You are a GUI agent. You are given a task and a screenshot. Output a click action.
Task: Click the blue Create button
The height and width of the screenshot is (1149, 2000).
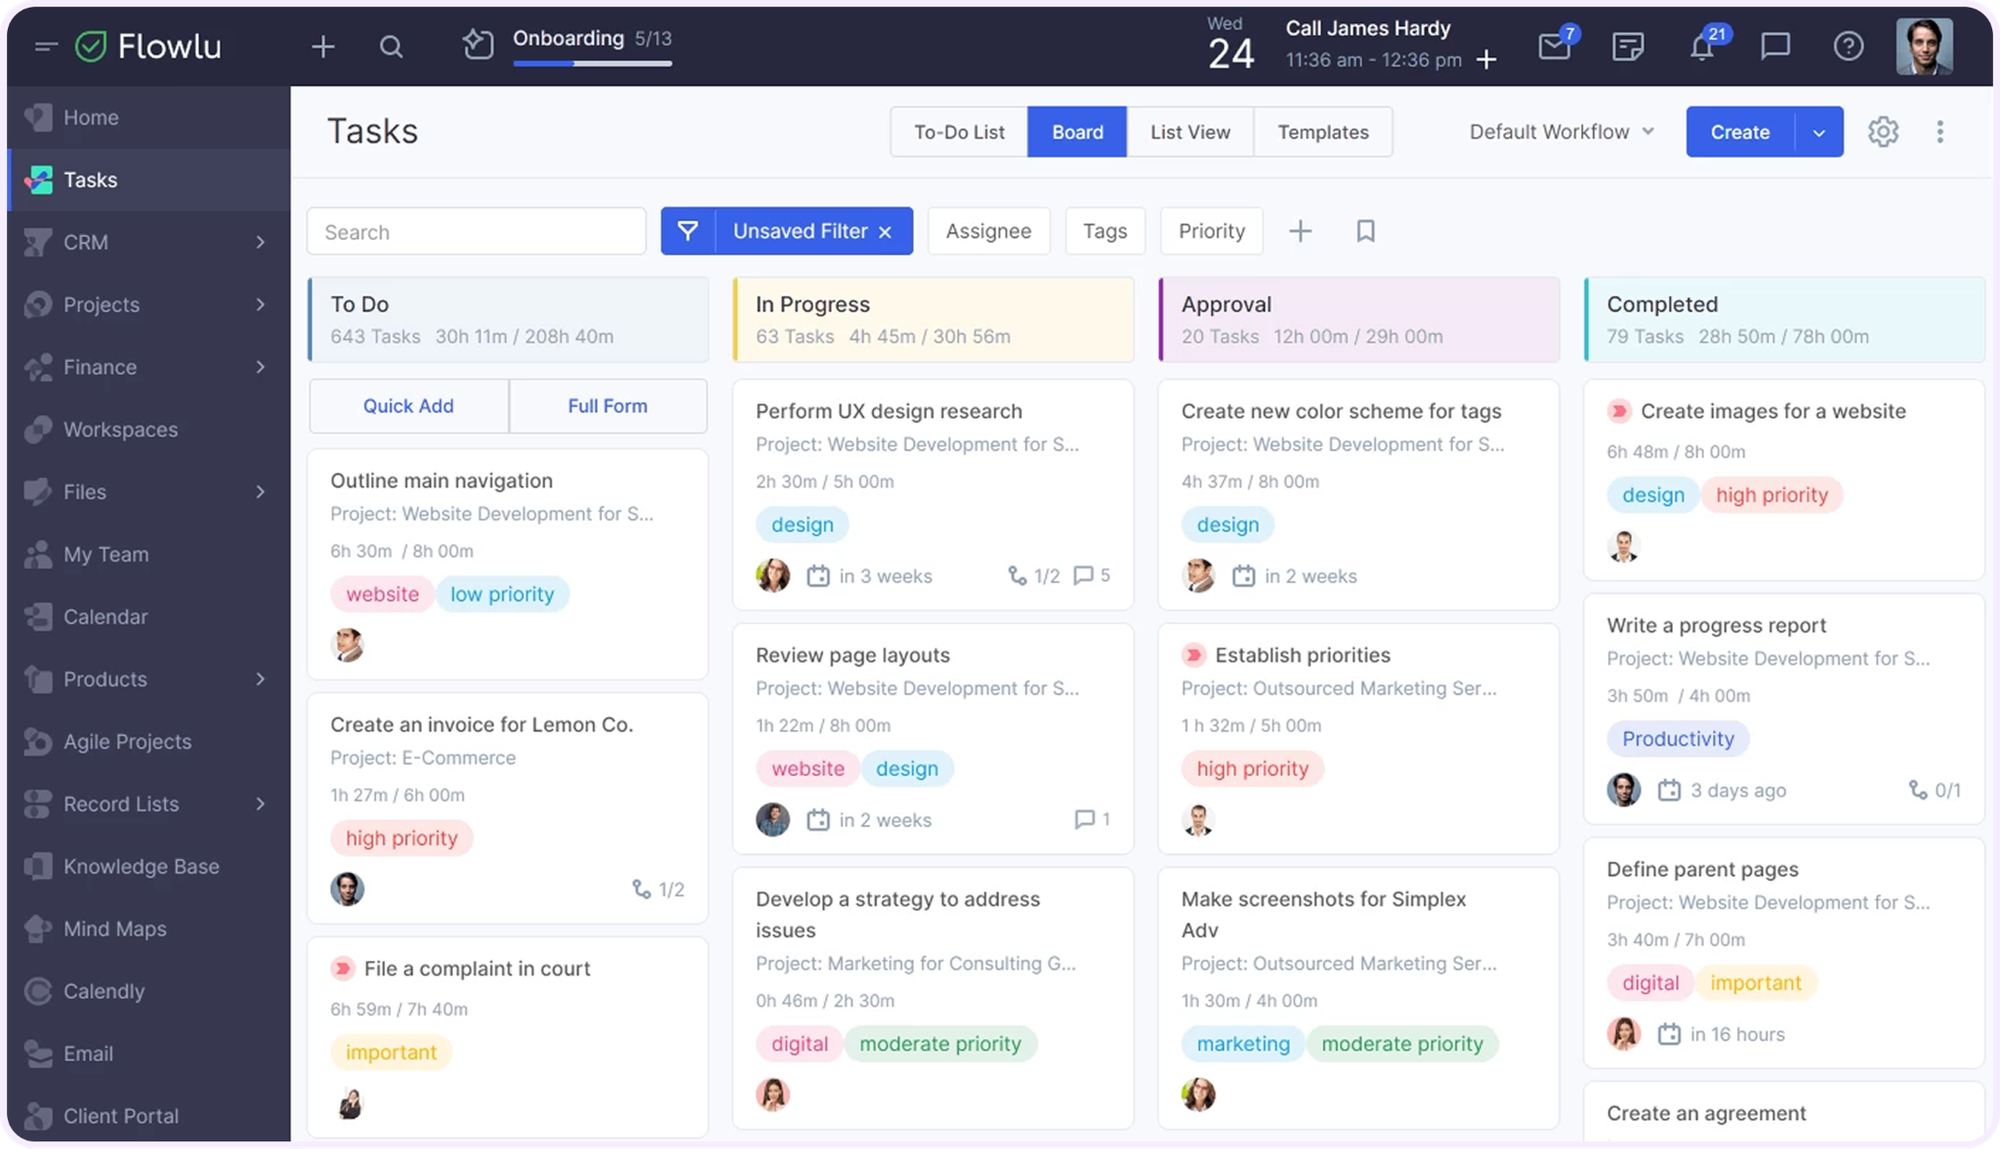click(1740, 132)
